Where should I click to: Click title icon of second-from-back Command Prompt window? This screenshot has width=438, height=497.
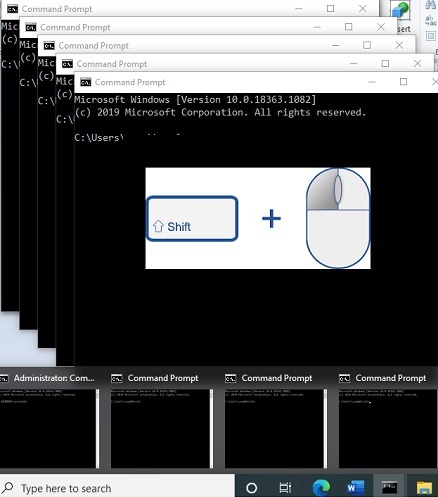31,27
